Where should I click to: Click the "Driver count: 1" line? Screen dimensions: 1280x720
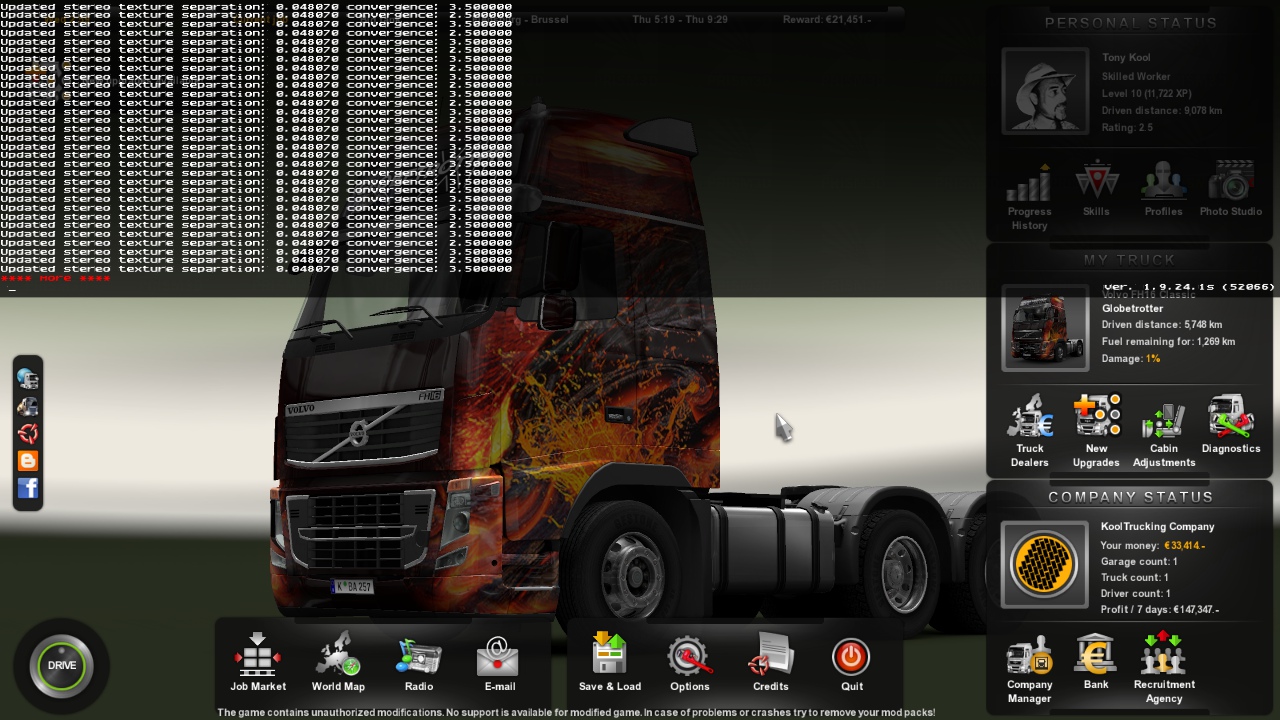coord(1136,594)
